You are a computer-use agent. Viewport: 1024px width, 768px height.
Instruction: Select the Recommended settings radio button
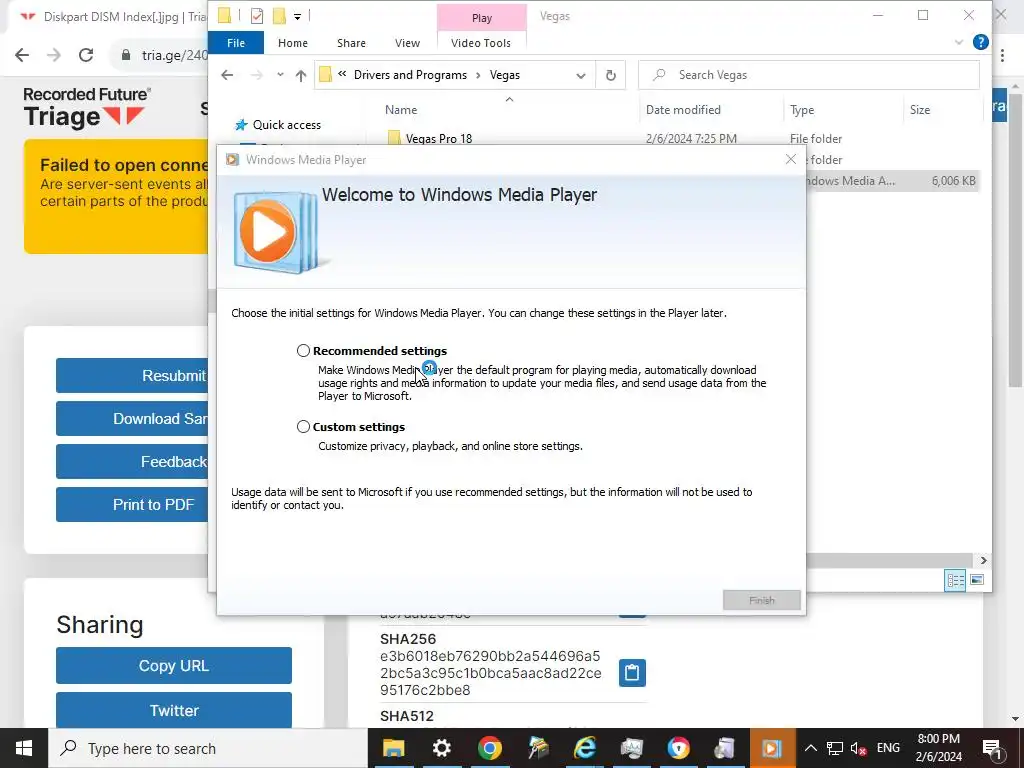pyautogui.click(x=303, y=351)
